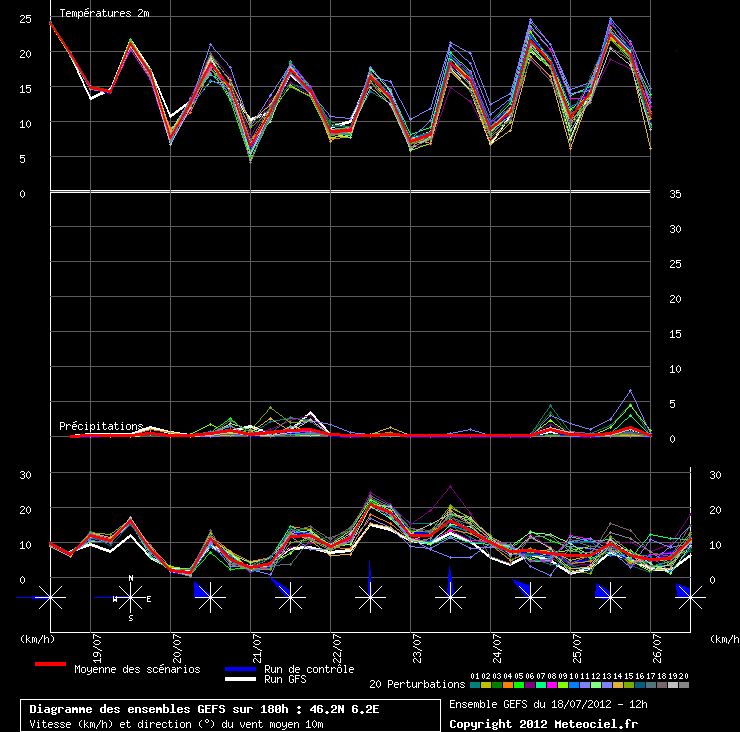Click the wind rose left of the 19/07 label
Screen dimensions: 740x732
pyautogui.click(x=51, y=598)
